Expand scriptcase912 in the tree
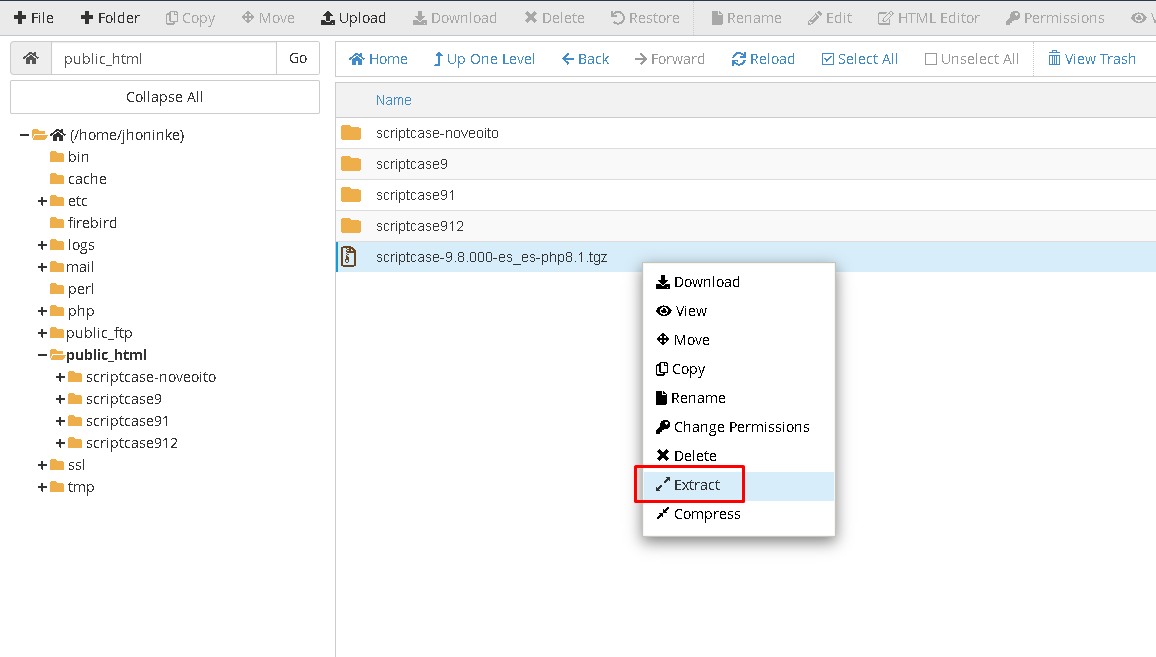 [x=60, y=443]
